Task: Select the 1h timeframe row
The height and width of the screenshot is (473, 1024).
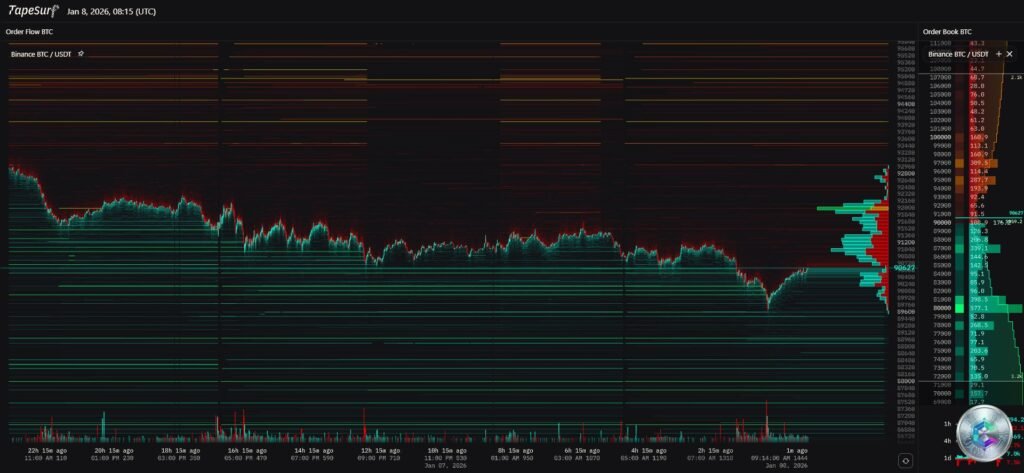Action: 947,423
